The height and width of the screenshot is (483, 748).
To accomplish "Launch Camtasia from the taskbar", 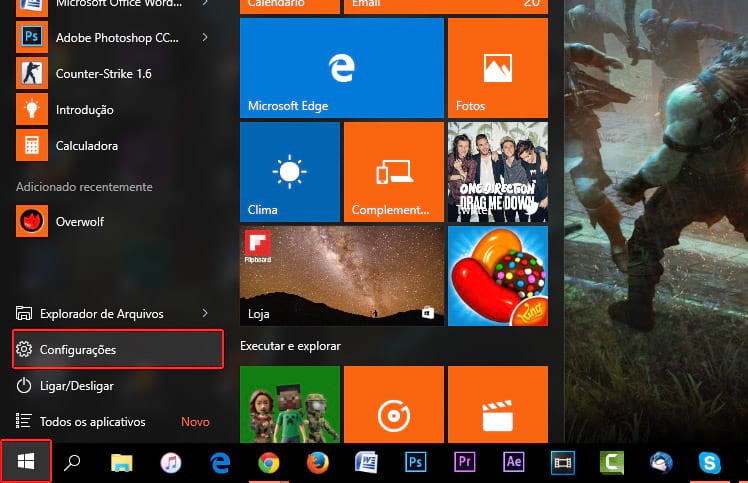I will pyautogui.click(x=612, y=462).
